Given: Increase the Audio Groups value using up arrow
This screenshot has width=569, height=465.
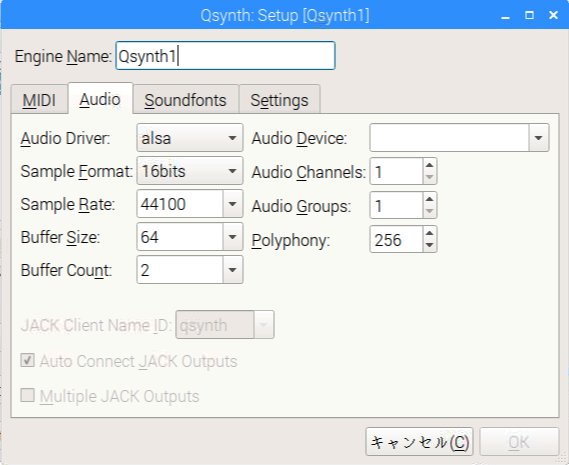Looking at the screenshot, I should (x=430, y=199).
